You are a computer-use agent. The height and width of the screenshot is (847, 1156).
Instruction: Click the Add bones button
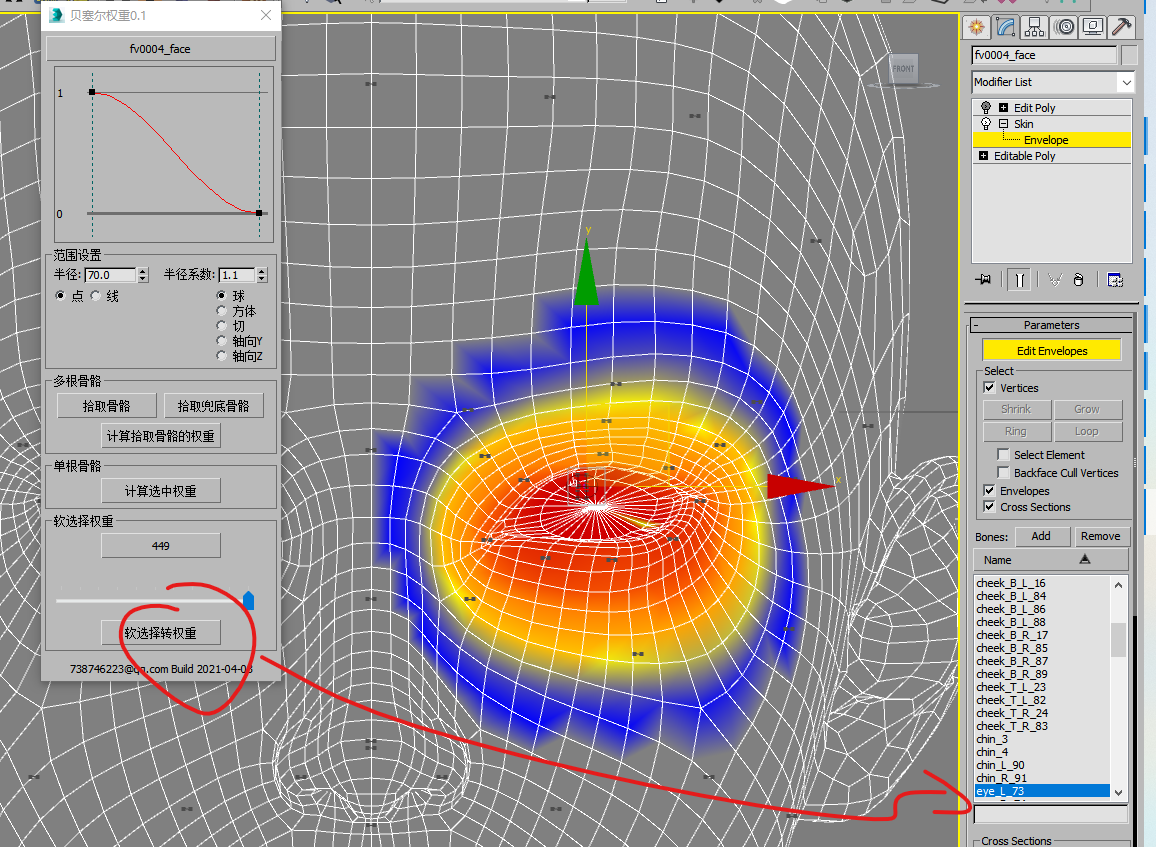[x=1040, y=536]
